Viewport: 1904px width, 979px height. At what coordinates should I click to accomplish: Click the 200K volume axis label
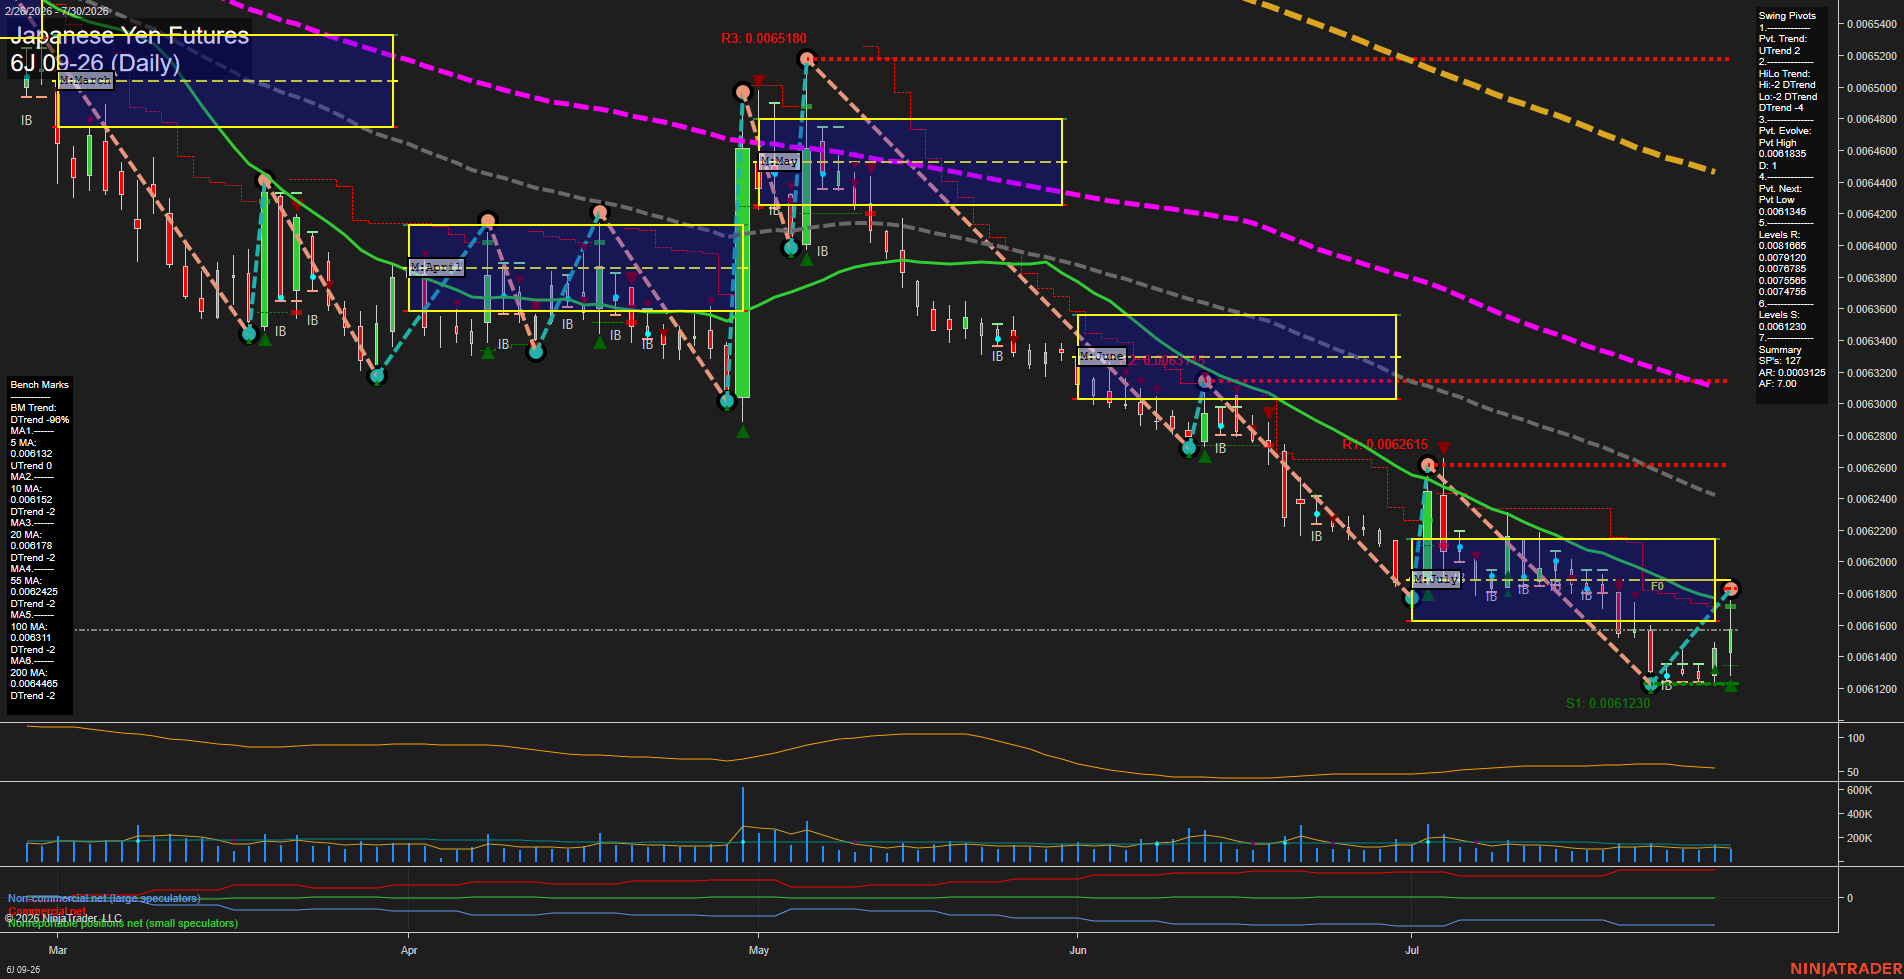(x=1860, y=838)
